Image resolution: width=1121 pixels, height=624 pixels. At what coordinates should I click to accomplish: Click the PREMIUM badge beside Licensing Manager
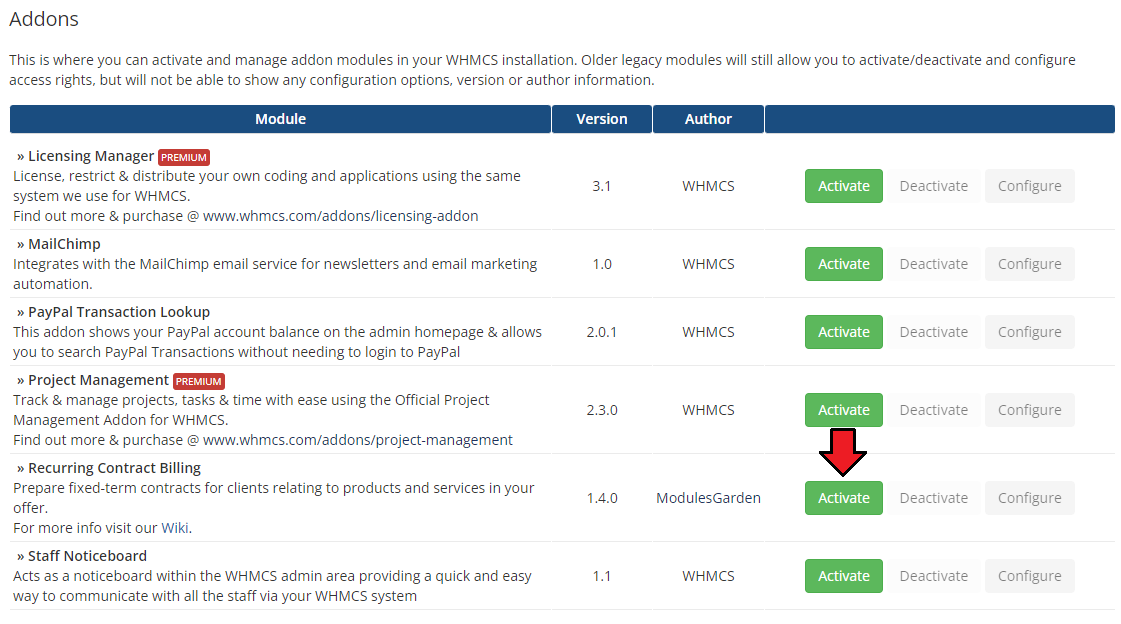tap(184, 157)
